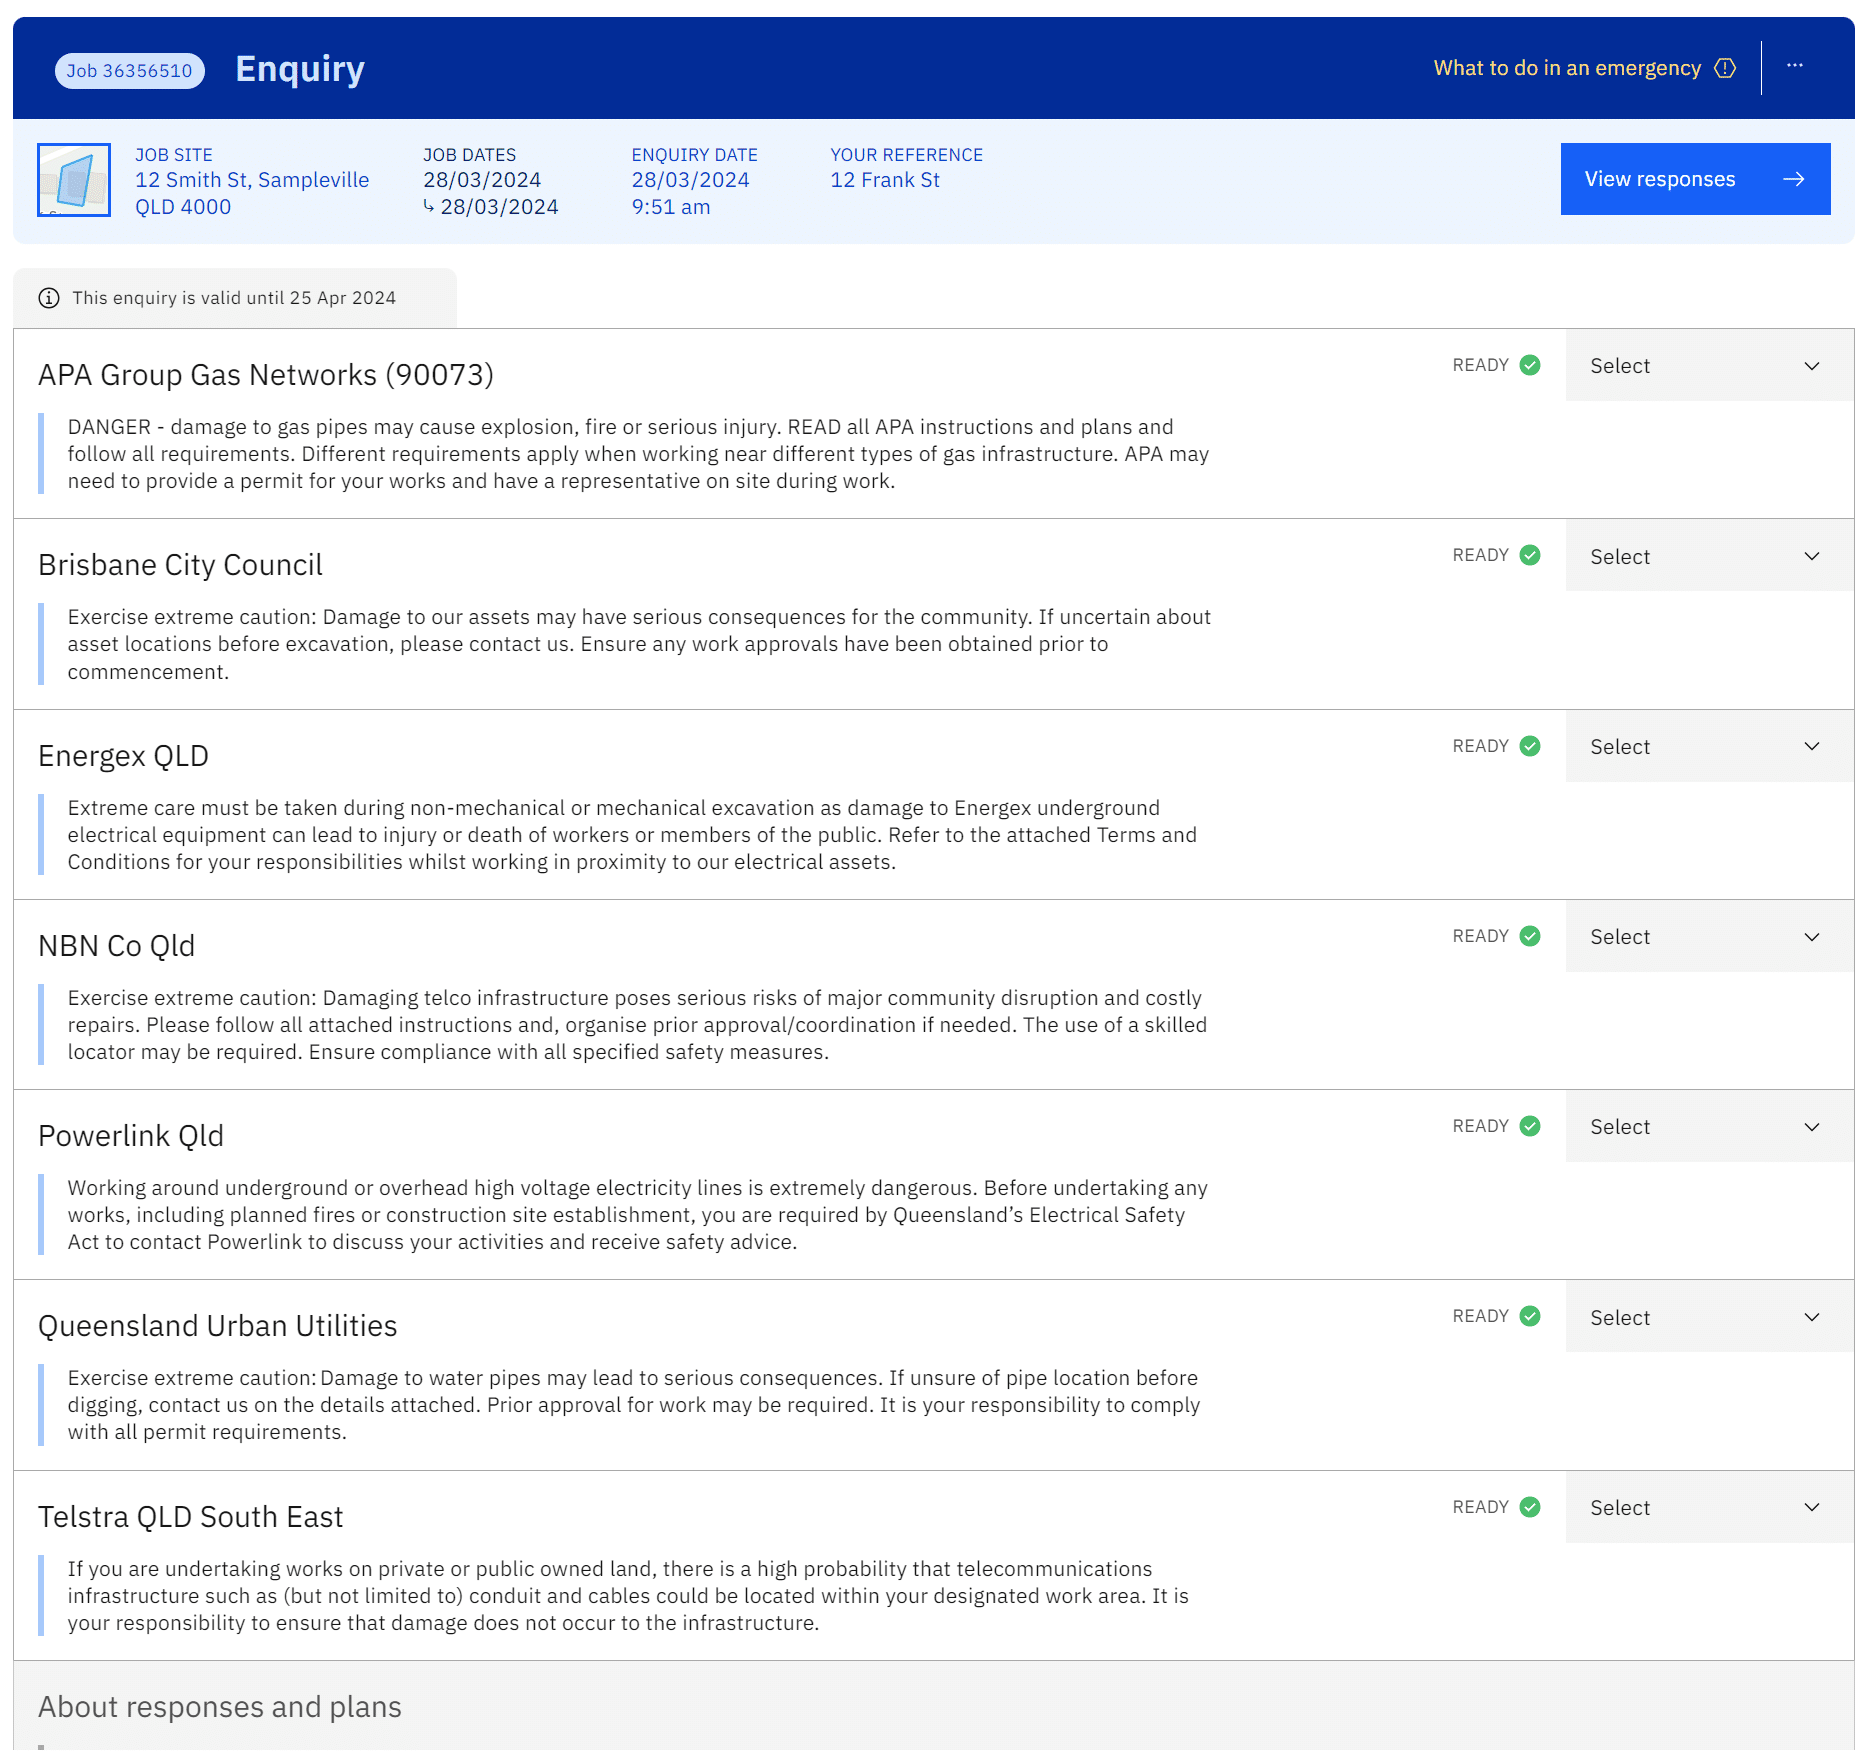The width and height of the screenshot is (1867, 1756).
Task: Click the APA Group Gas Networks heading
Action: pos(266,375)
